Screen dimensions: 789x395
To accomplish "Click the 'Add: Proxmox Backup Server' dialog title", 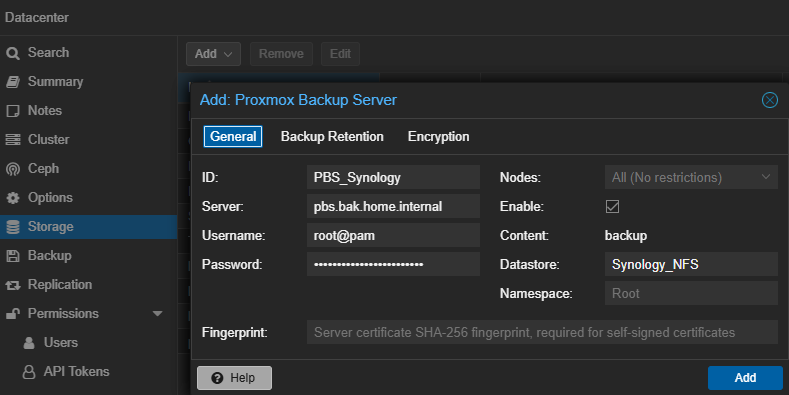I will (x=298, y=100).
